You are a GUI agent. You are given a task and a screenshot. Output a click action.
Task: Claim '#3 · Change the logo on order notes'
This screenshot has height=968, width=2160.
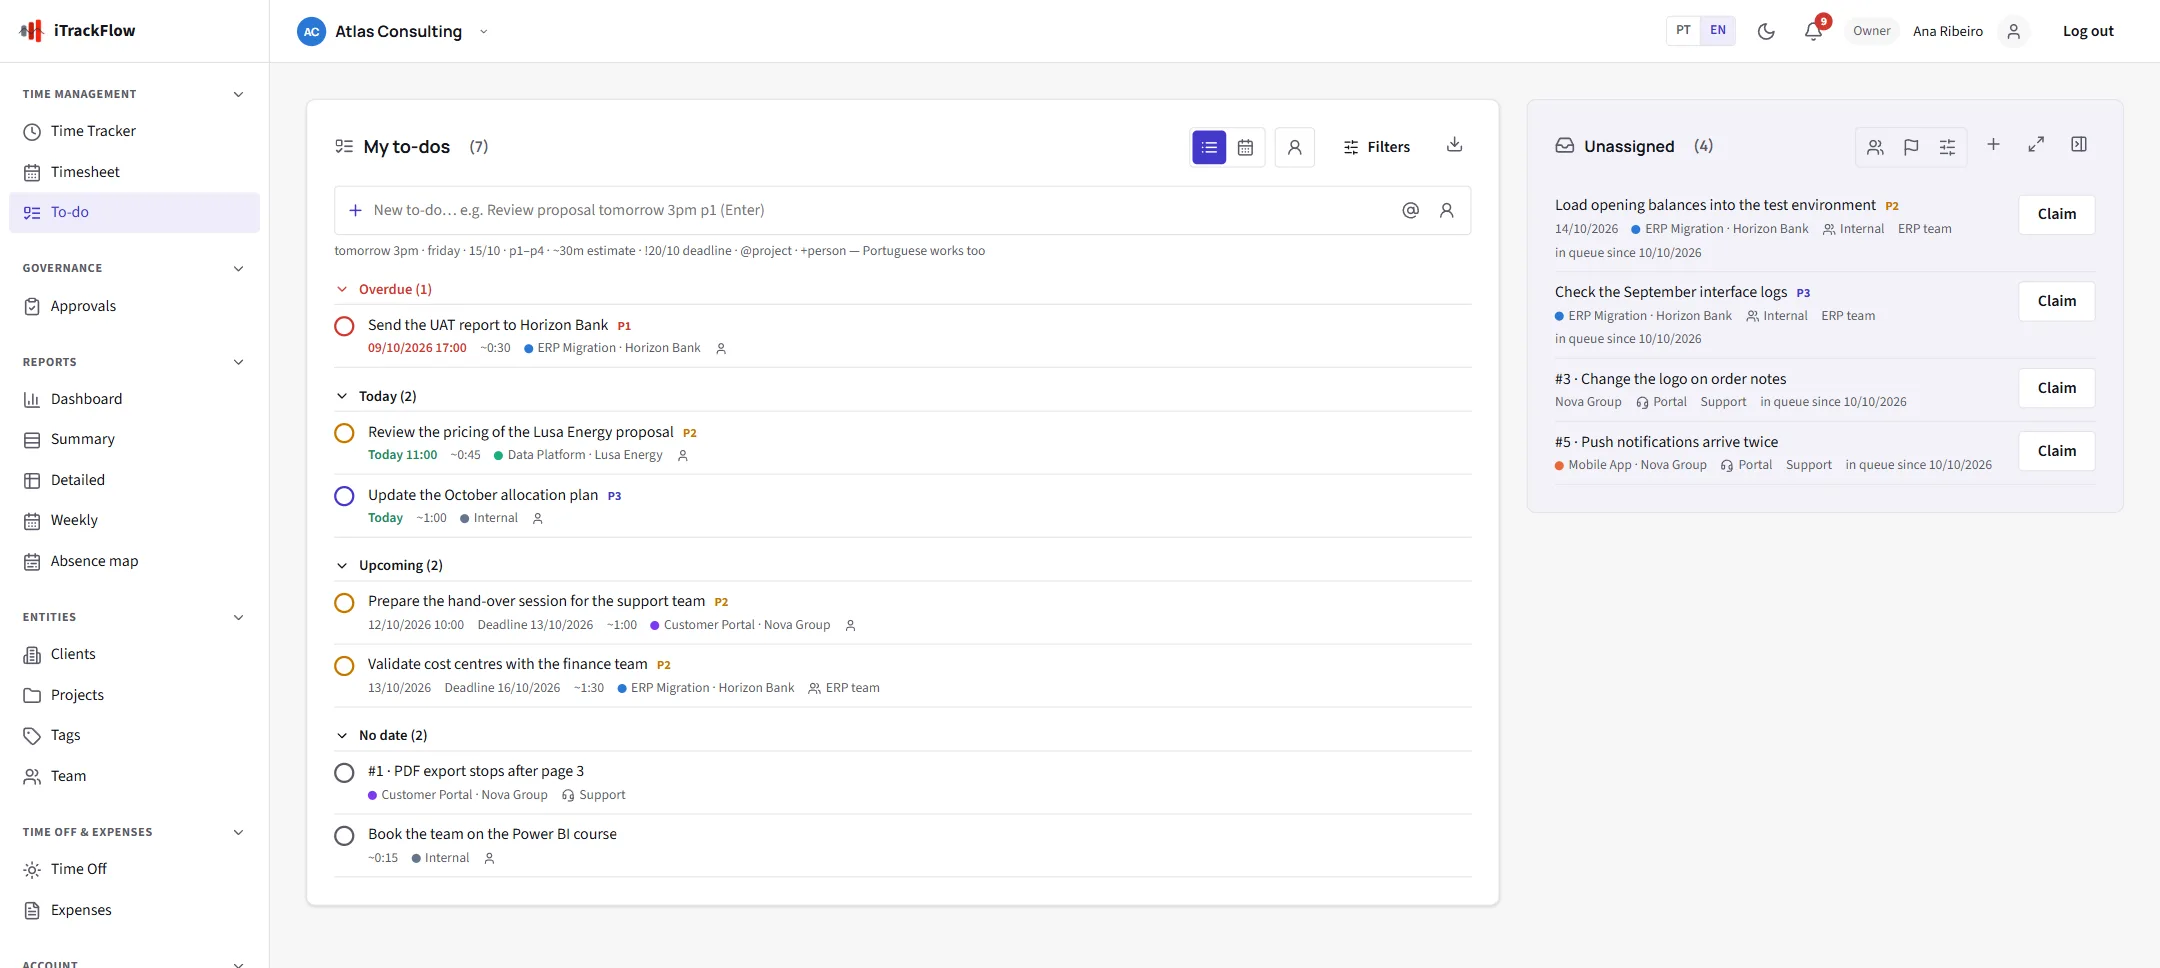[2056, 388]
